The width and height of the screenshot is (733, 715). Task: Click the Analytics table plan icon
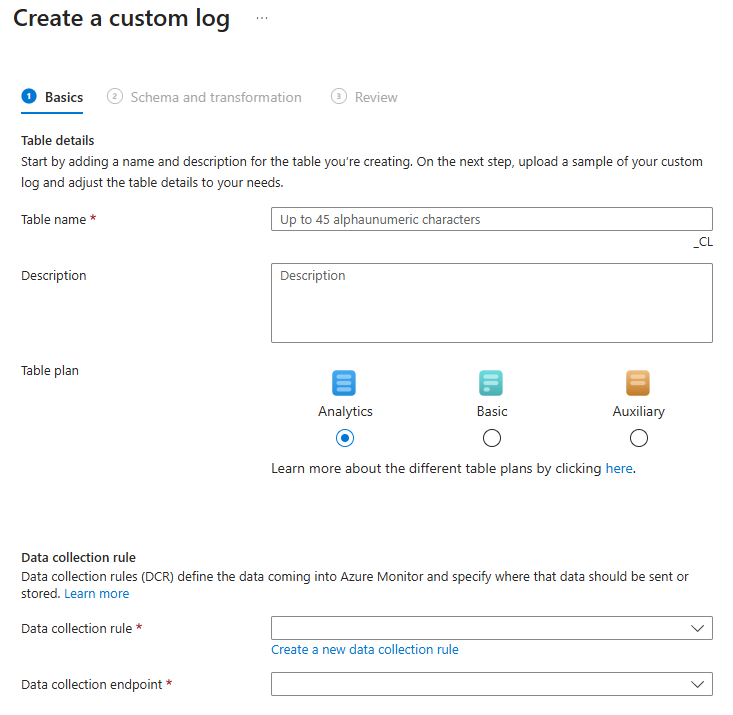pyautogui.click(x=344, y=383)
